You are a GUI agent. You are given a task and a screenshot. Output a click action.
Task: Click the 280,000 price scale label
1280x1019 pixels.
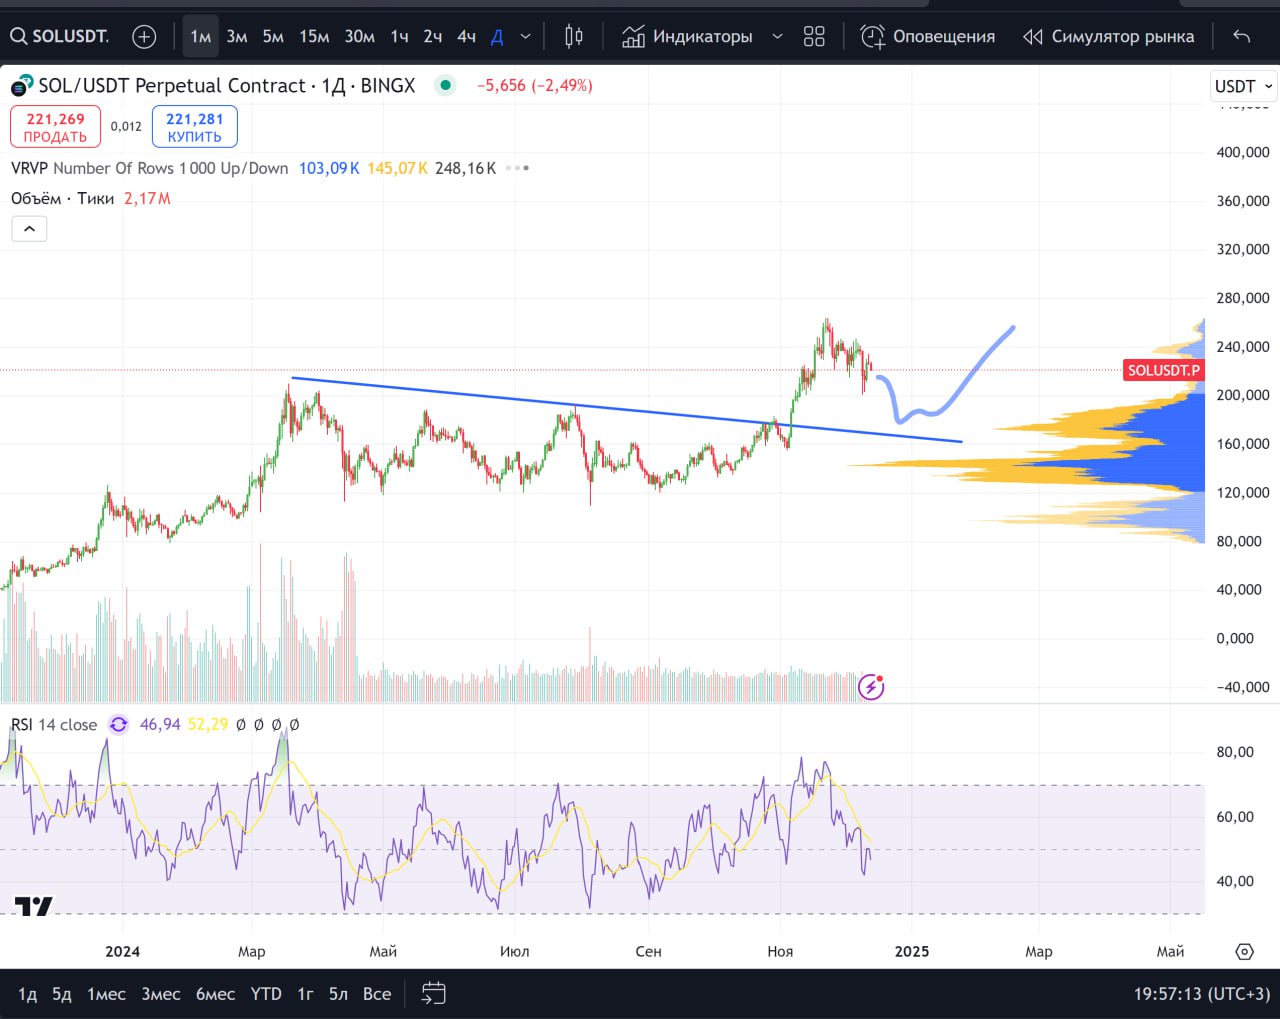pos(1243,298)
